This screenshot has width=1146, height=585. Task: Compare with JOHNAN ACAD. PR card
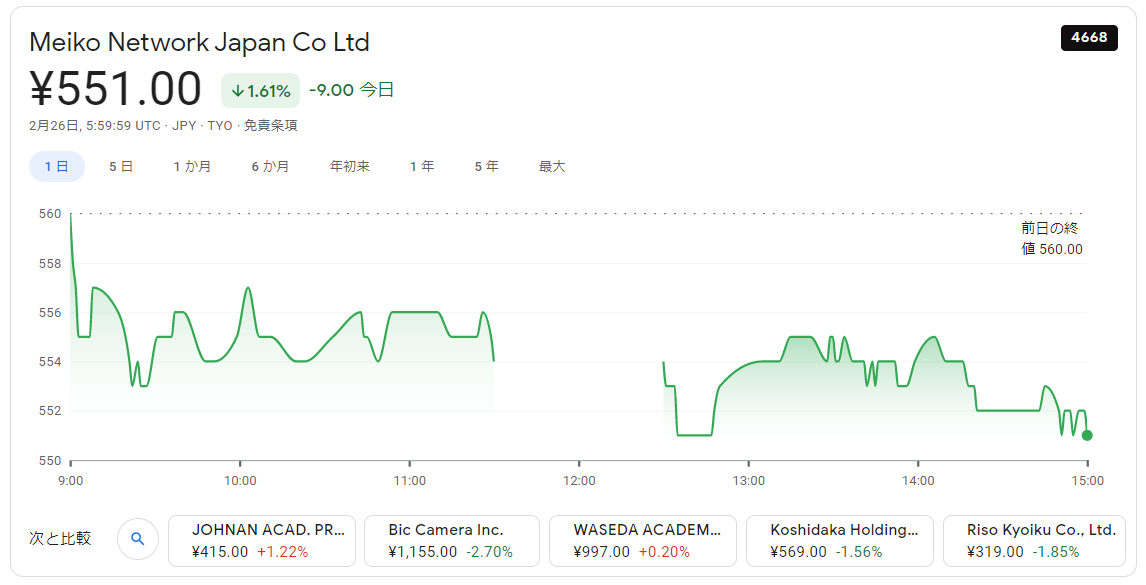(262, 540)
